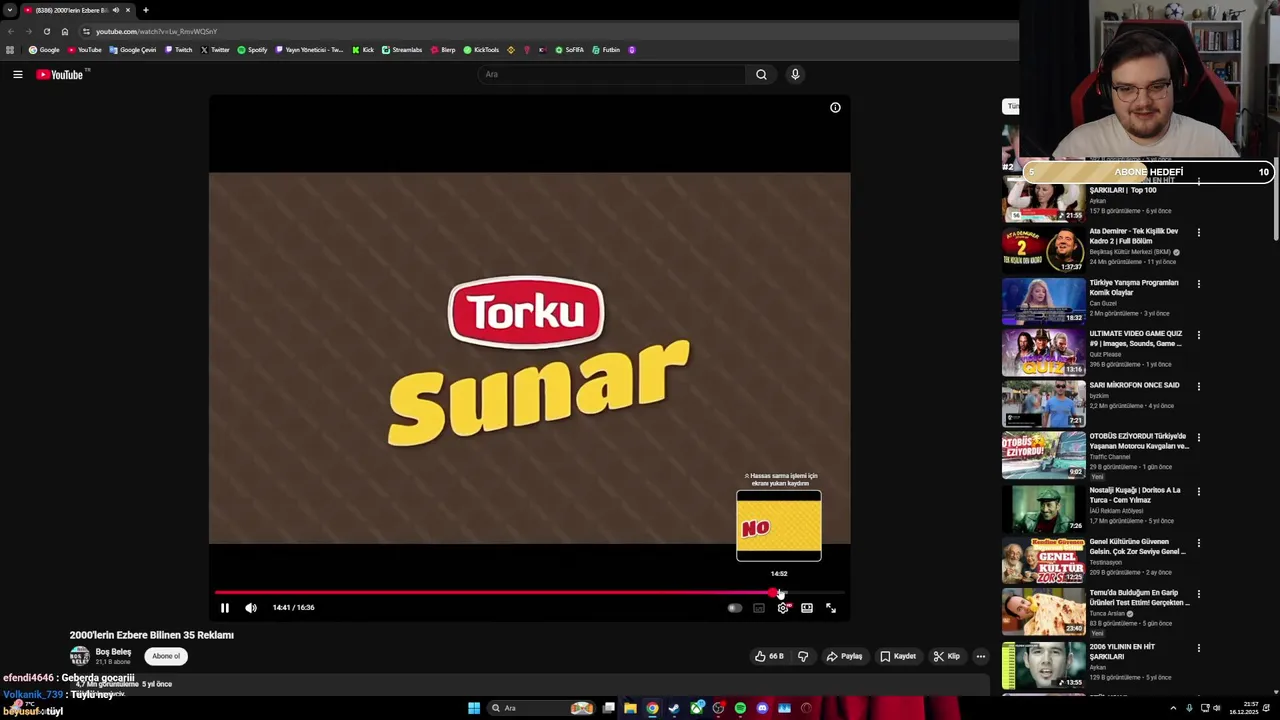Screen dimensions: 1280x720
Task: Go back with the browser back arrow
Action: coord(11,31)
